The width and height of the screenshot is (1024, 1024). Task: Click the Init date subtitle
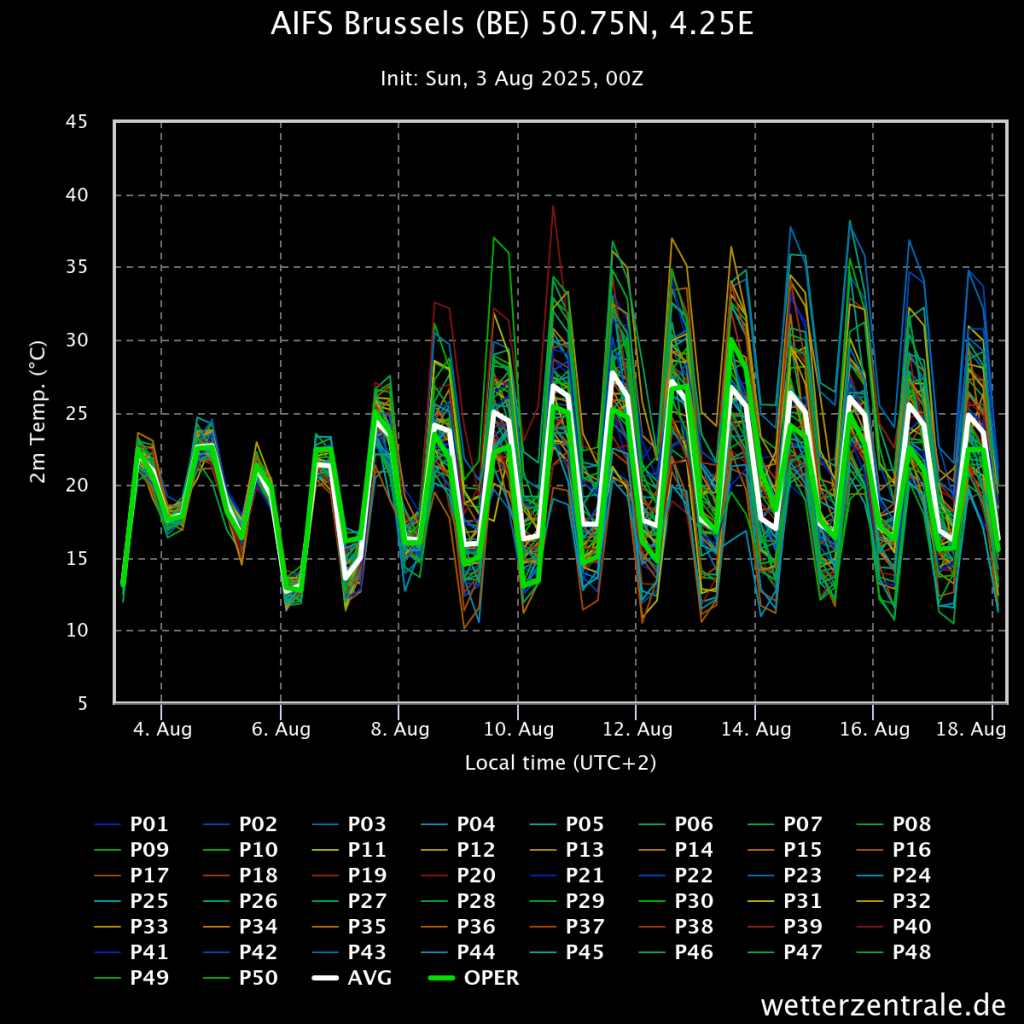click(512, 79)
